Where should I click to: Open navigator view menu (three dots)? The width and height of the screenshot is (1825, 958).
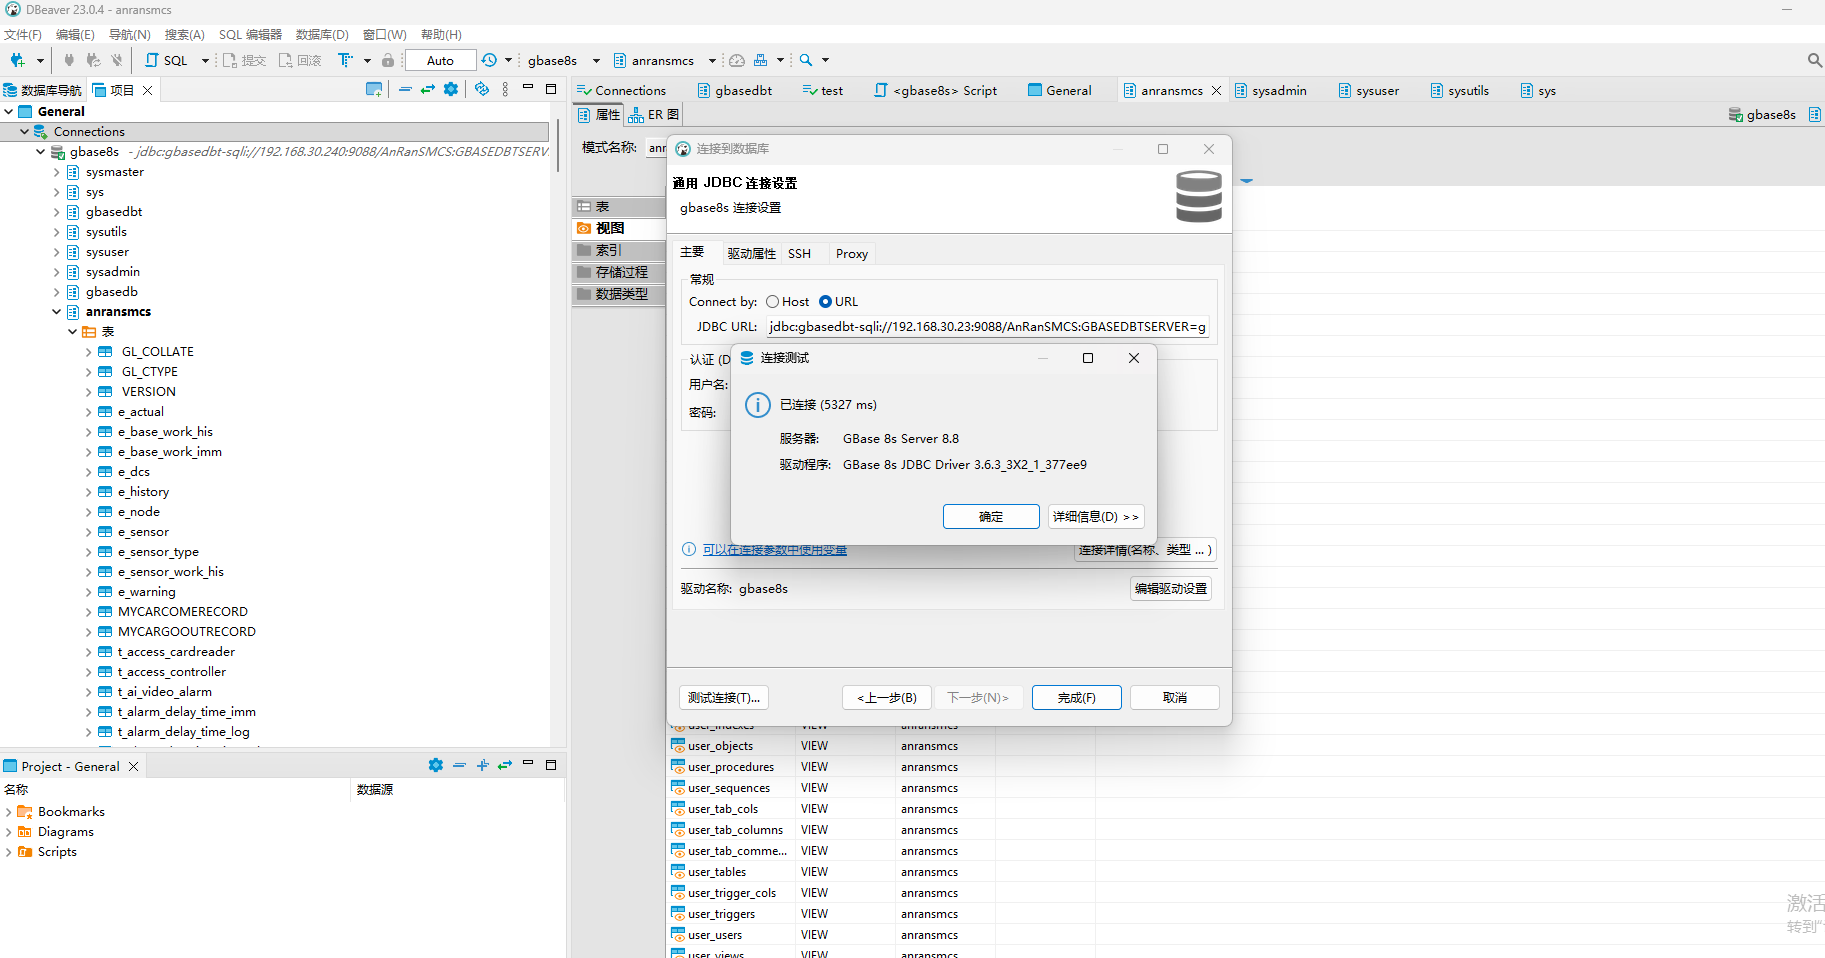tap(505, 90)
